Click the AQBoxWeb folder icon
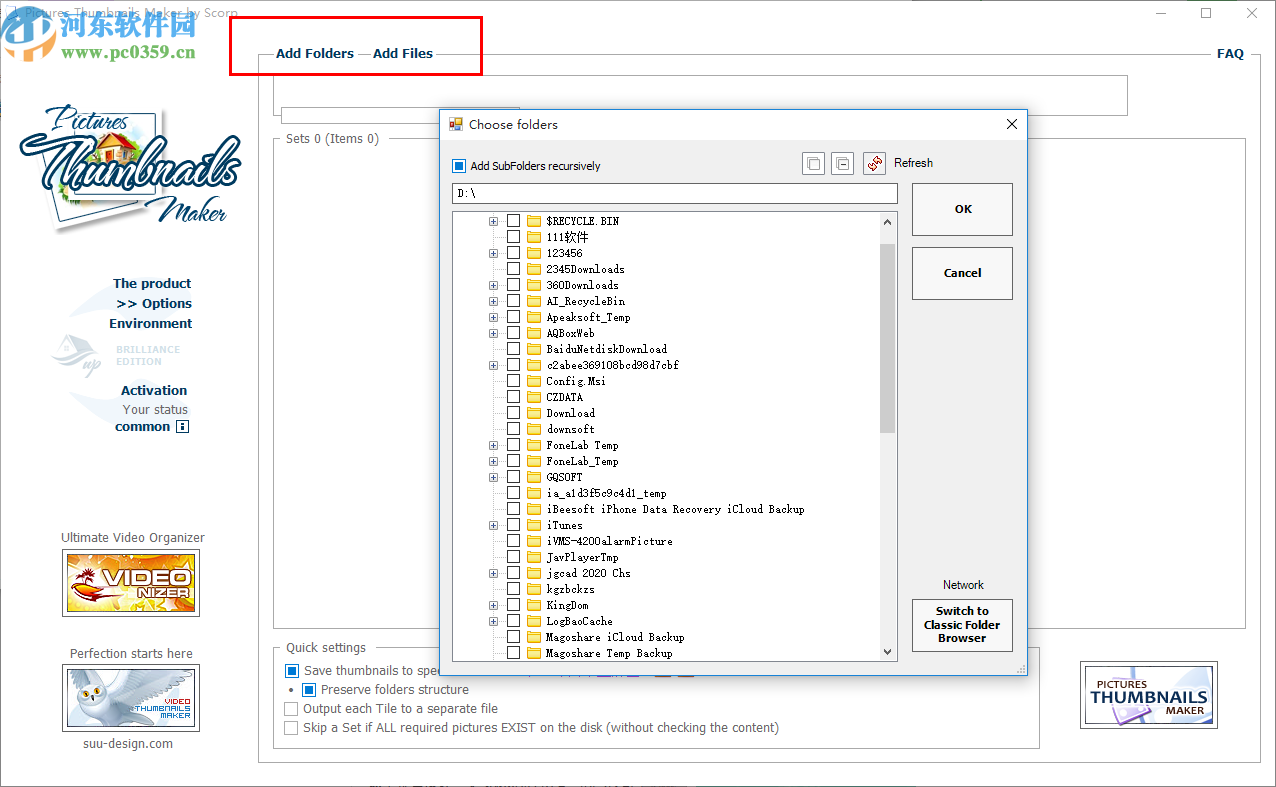 pyautogui.click(x=534, y=333)
